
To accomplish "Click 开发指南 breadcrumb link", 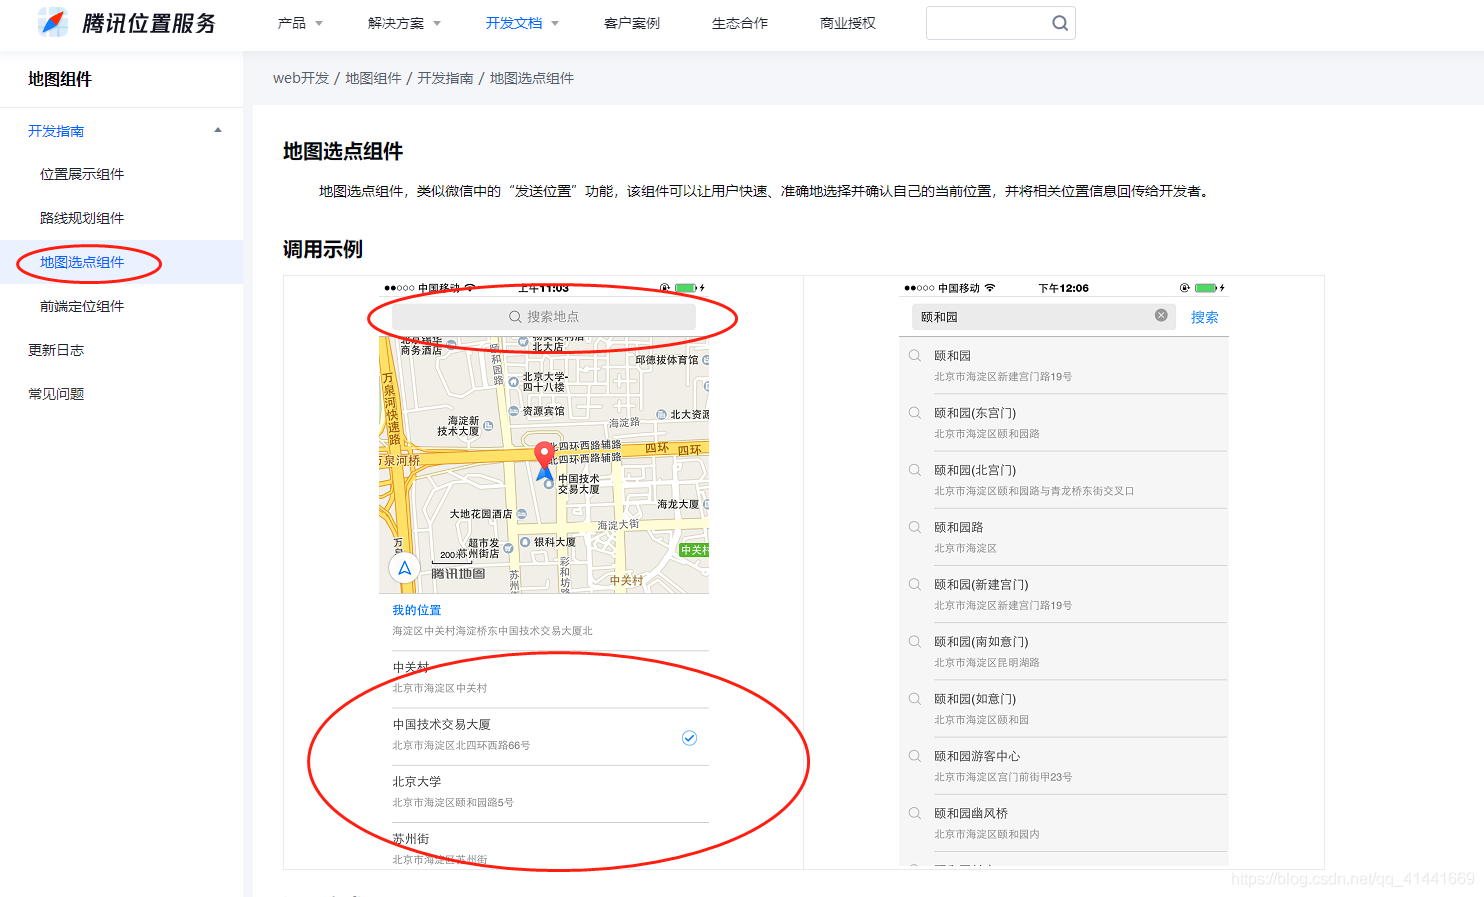I will point(445,78).
